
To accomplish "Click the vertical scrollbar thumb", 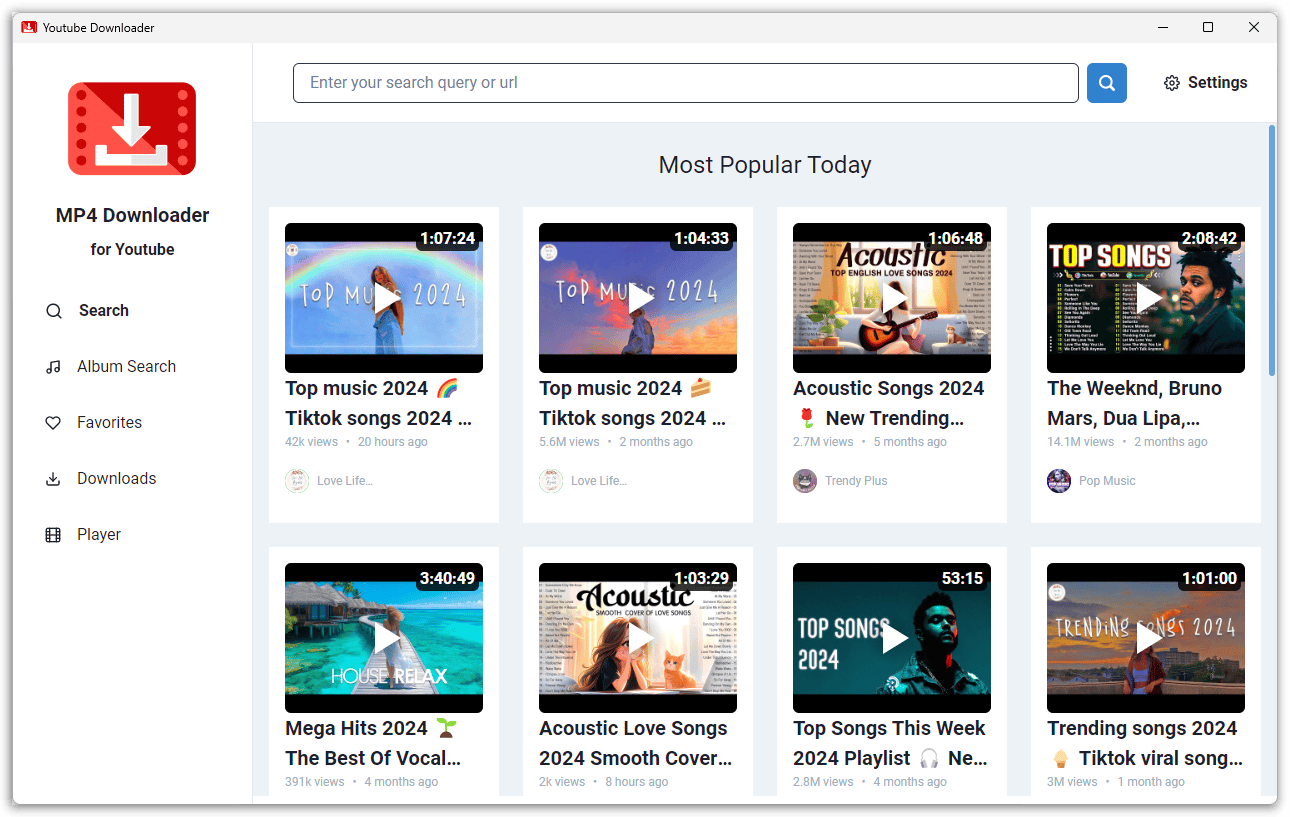I will (1272, 250).
